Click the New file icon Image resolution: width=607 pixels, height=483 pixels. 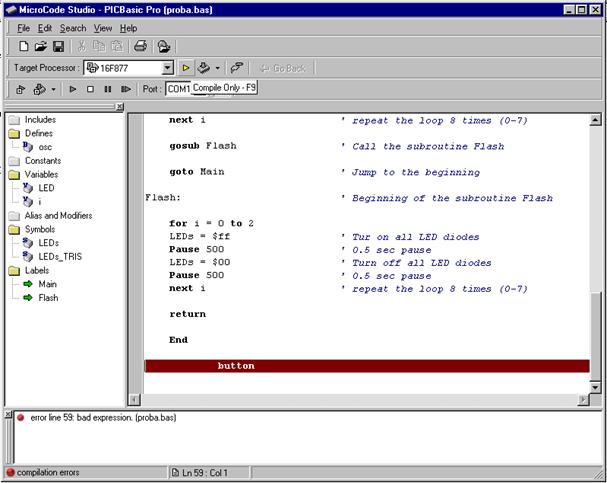tap(23, 47)
